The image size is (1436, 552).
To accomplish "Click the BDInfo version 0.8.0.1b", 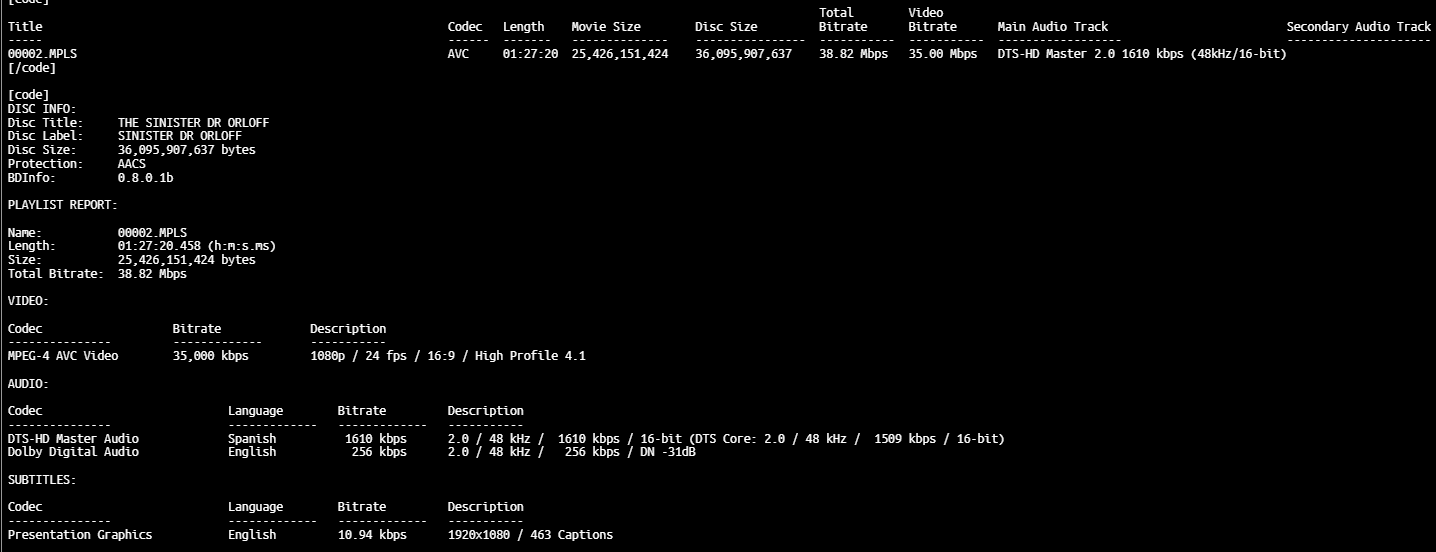I will [x=145, y=178].
